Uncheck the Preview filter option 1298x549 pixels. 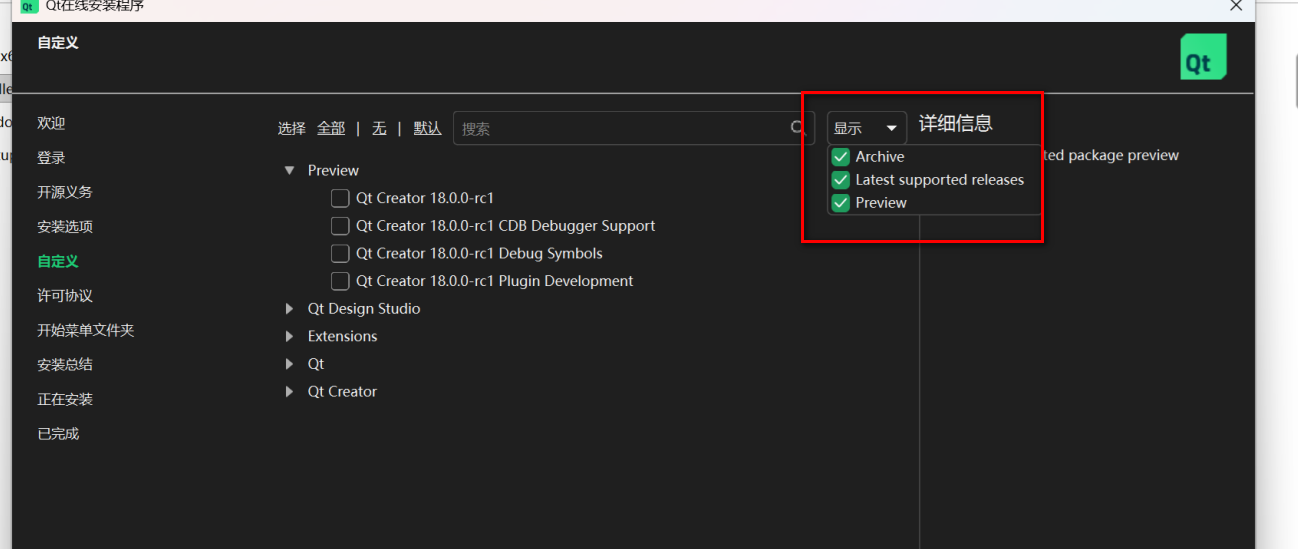[841, 202]
